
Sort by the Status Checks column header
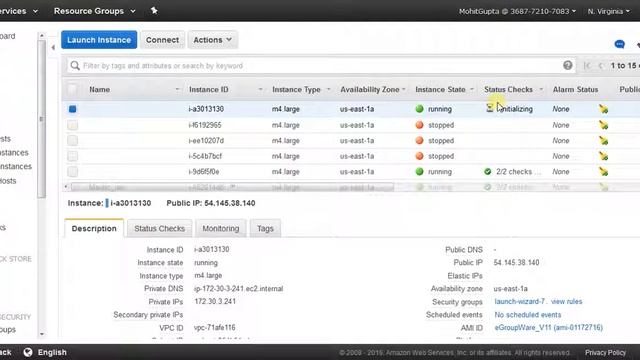508,89
